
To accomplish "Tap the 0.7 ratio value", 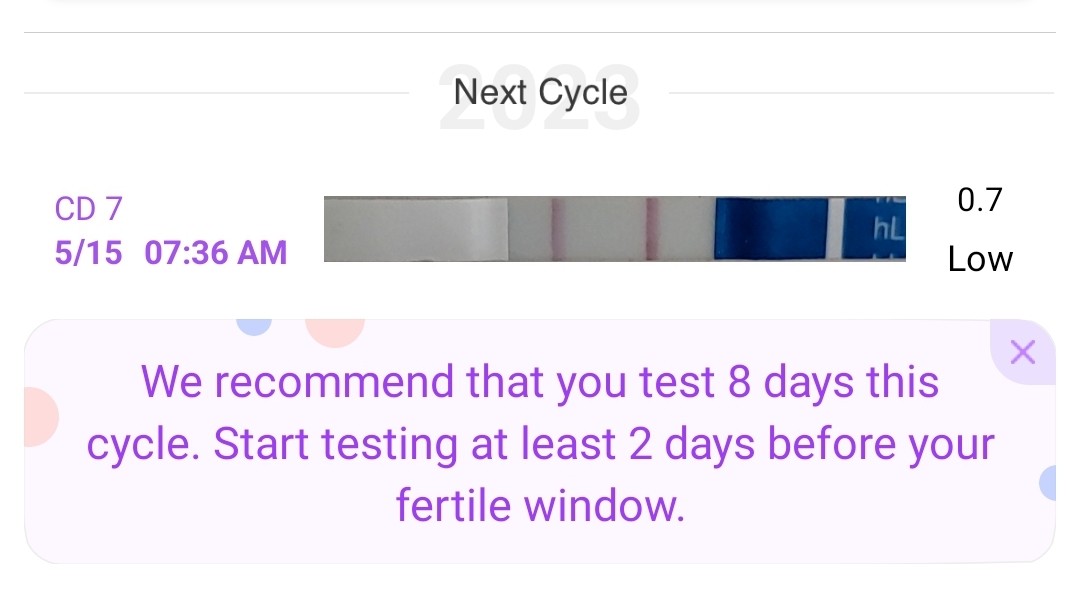I will [x=979, y=201].
